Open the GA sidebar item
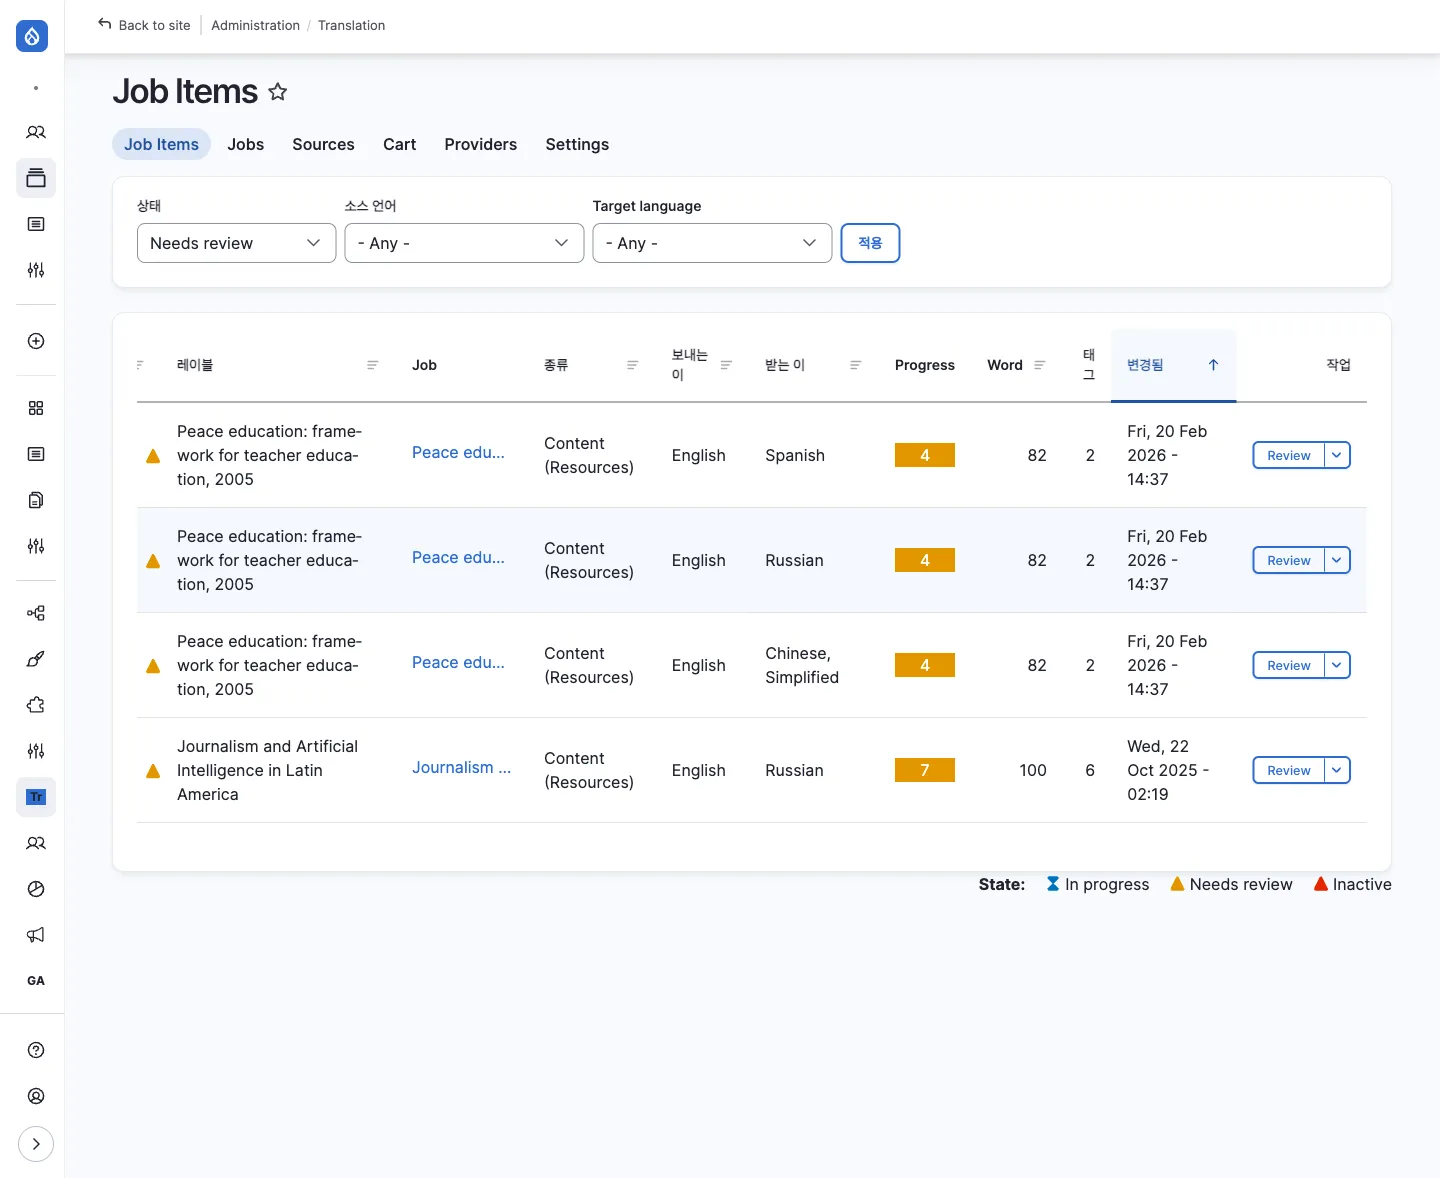 point(36,981)
